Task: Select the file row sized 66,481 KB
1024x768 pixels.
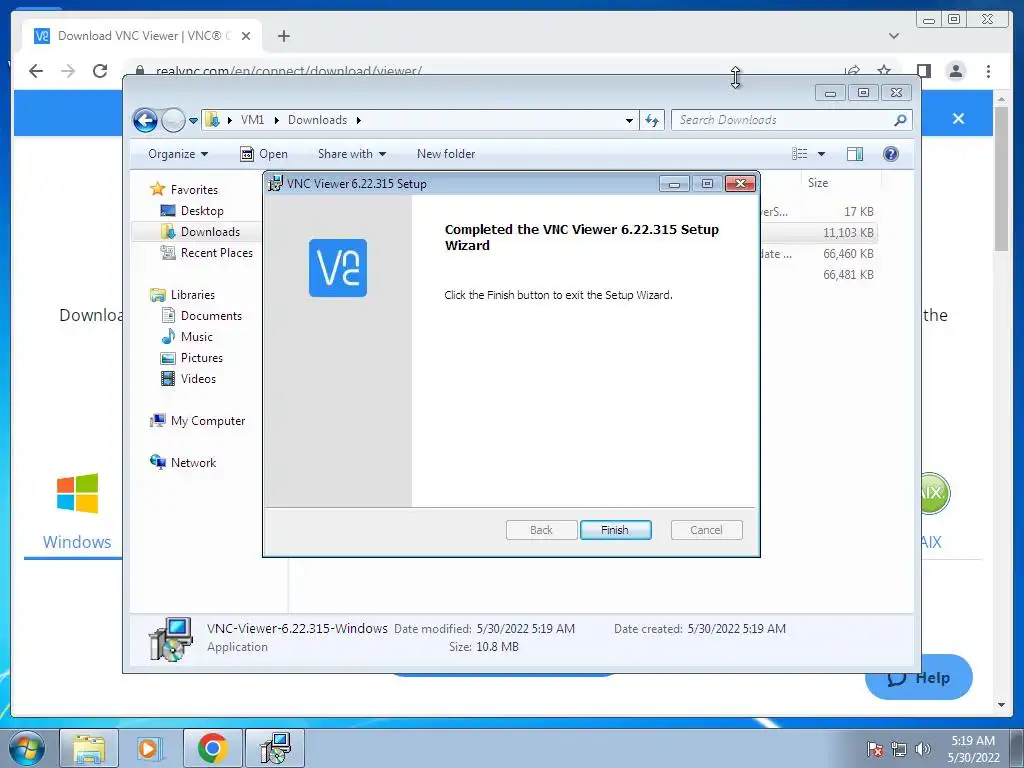Action: [818, 275]
